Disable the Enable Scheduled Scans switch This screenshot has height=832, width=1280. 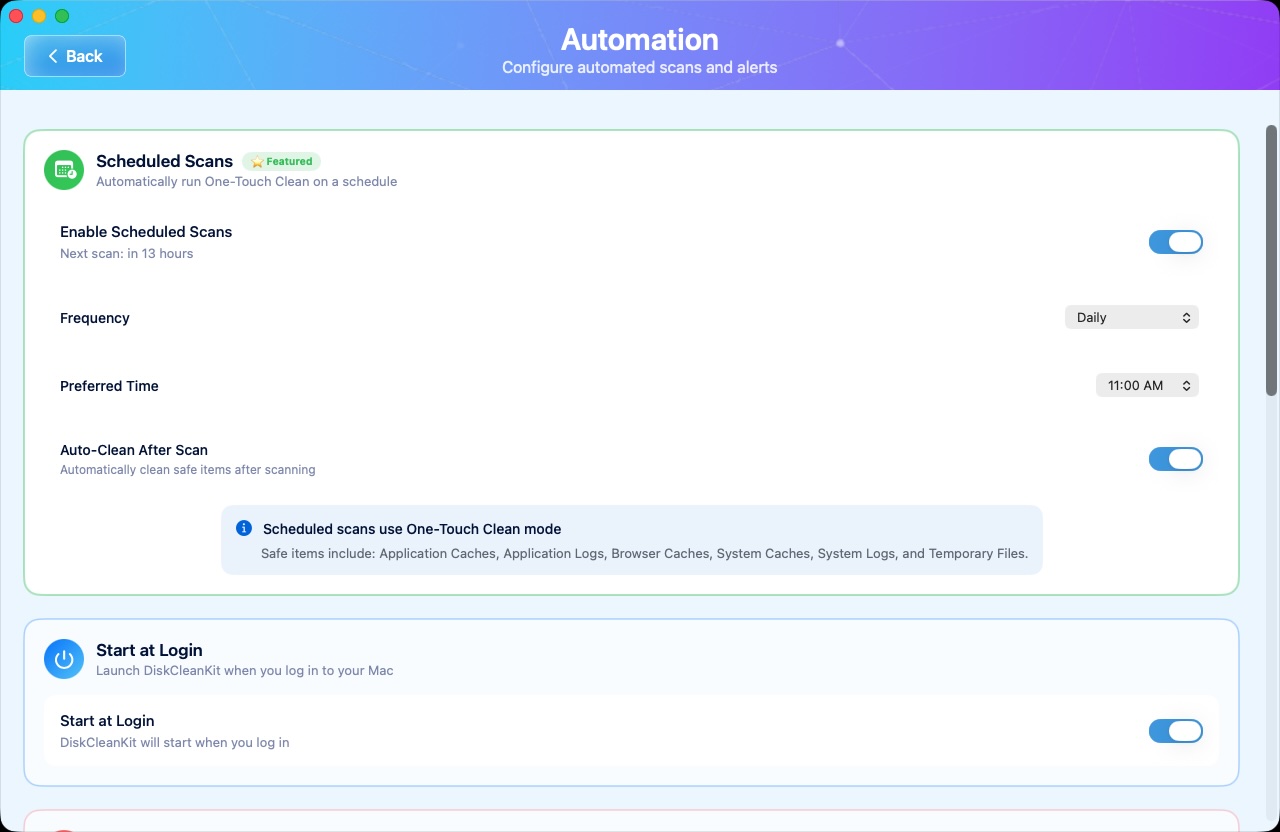coord(1175,242)
